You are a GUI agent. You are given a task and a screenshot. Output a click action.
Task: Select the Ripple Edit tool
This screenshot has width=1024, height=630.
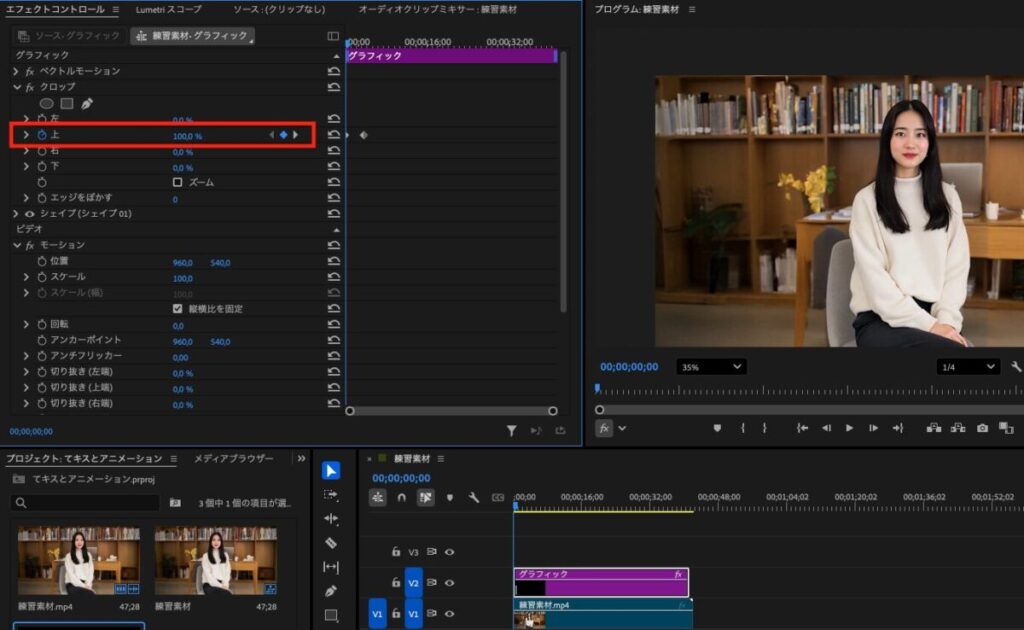point(331,519)
